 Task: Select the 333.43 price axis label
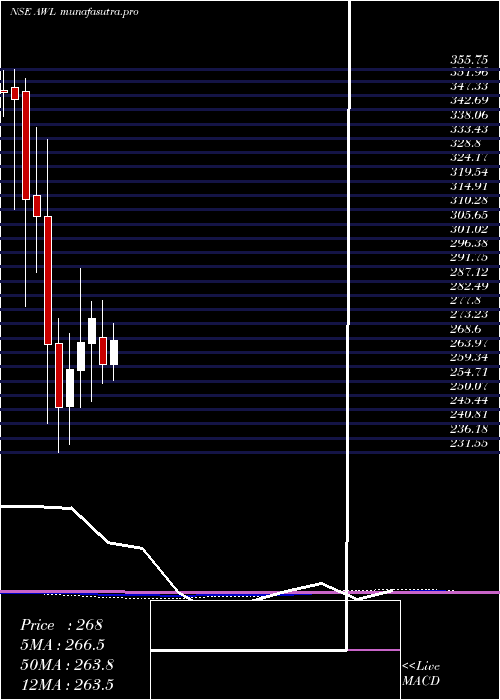tap(469, 129)
